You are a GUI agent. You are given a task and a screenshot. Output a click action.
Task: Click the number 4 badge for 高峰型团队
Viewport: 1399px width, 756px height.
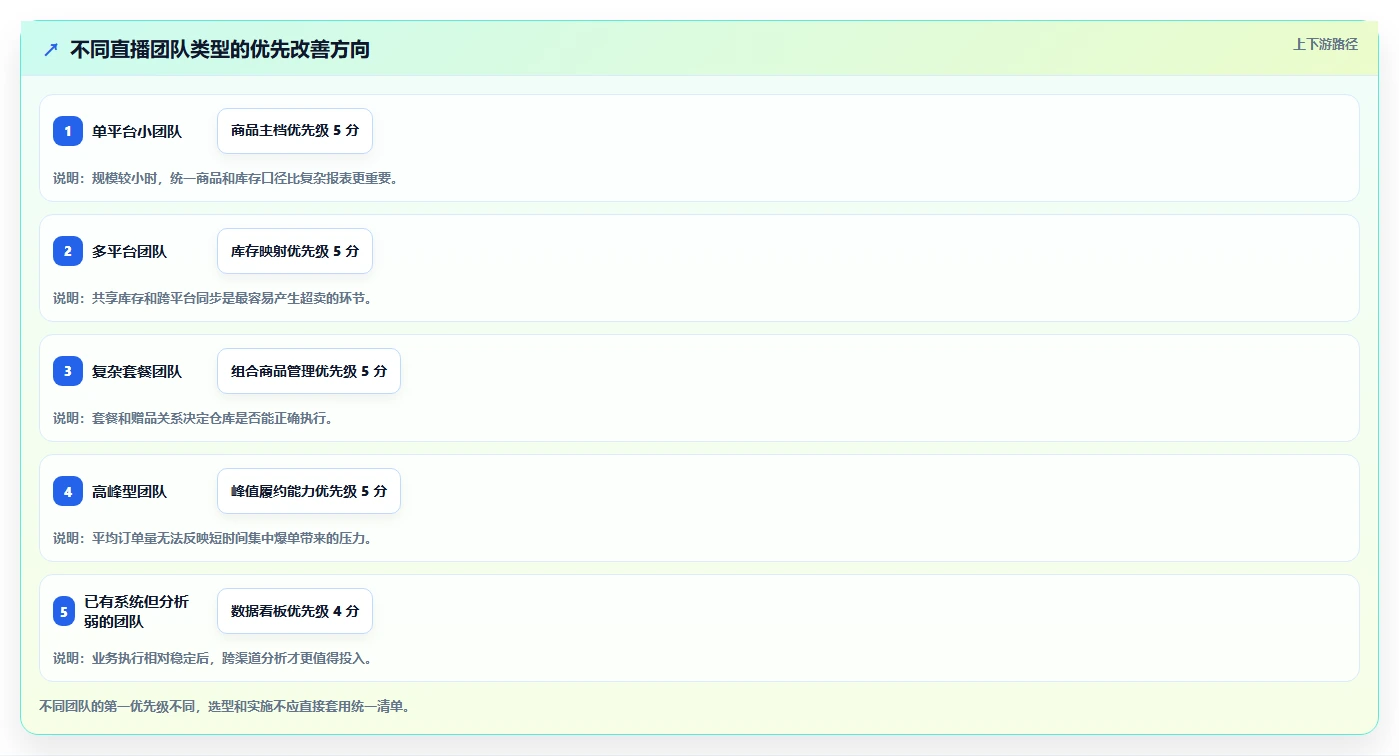tap(68, 491)
